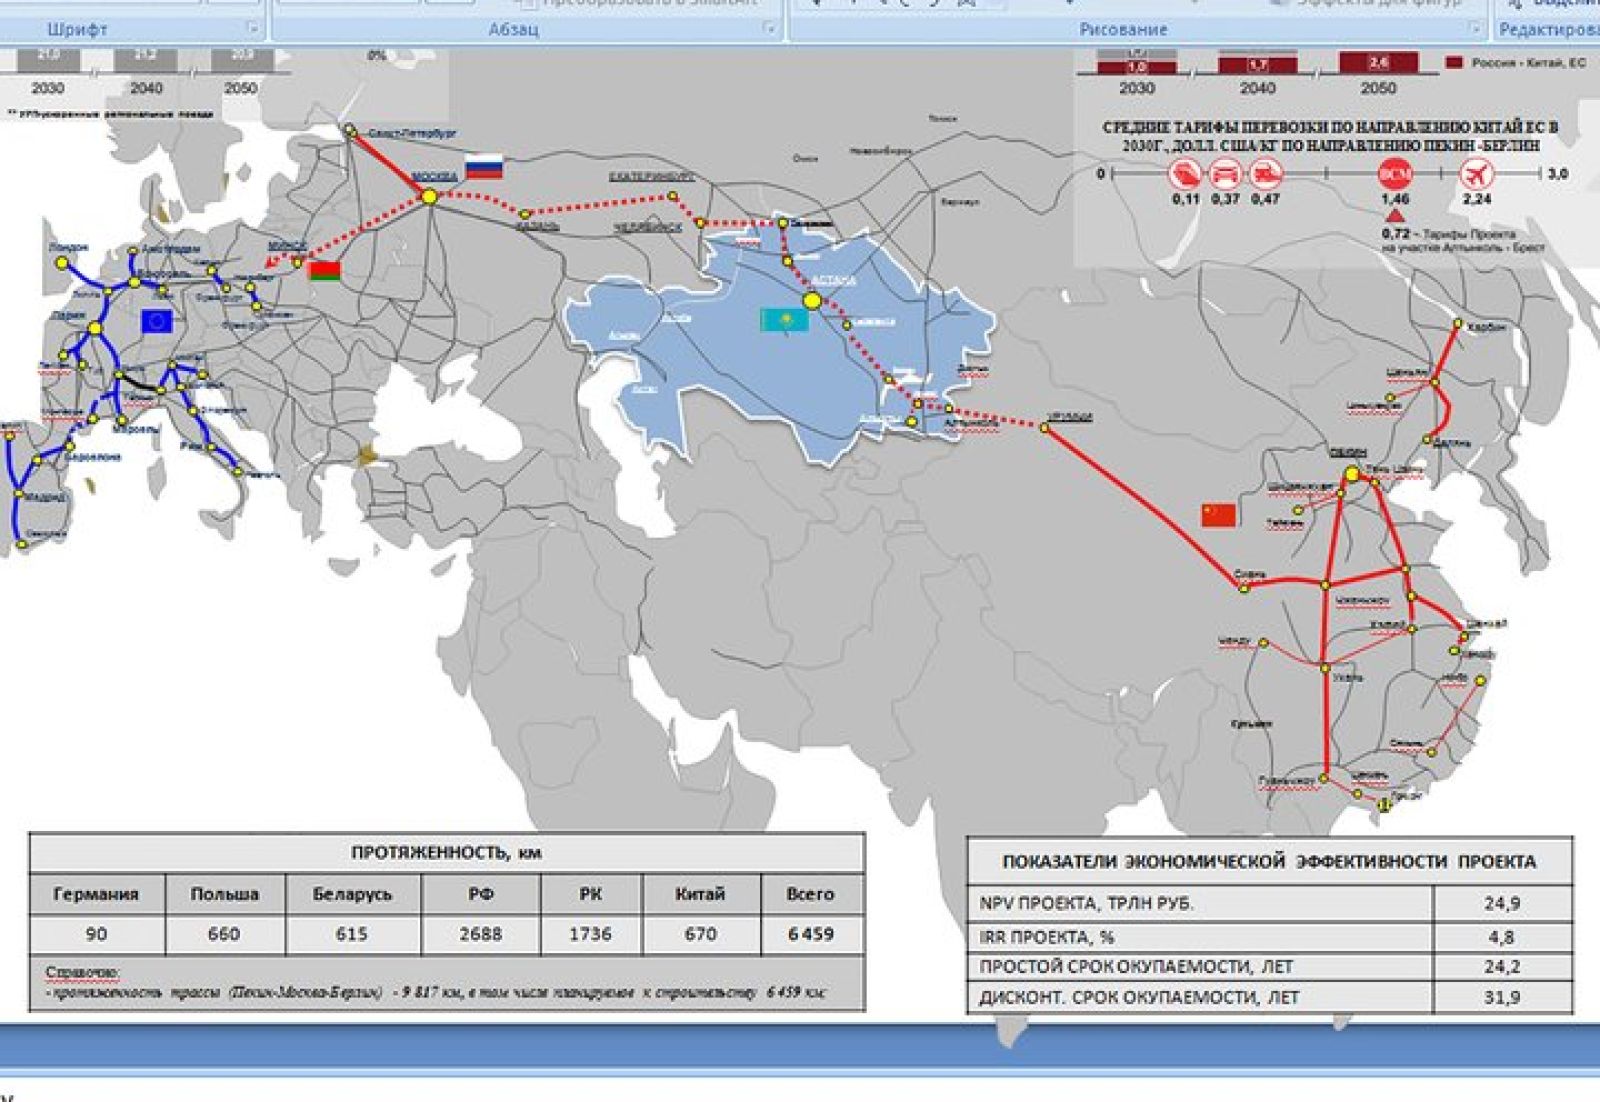
Task: Click the car icon above 0,37
Action: click(x=1225, y=175)
